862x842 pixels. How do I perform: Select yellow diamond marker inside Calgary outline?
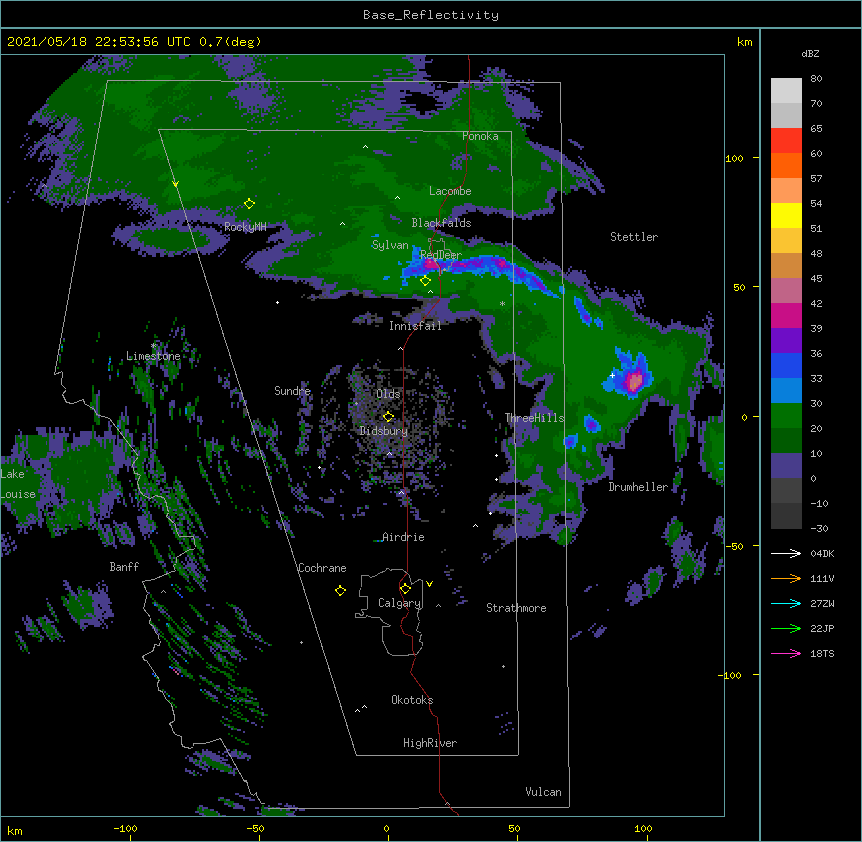405,589
